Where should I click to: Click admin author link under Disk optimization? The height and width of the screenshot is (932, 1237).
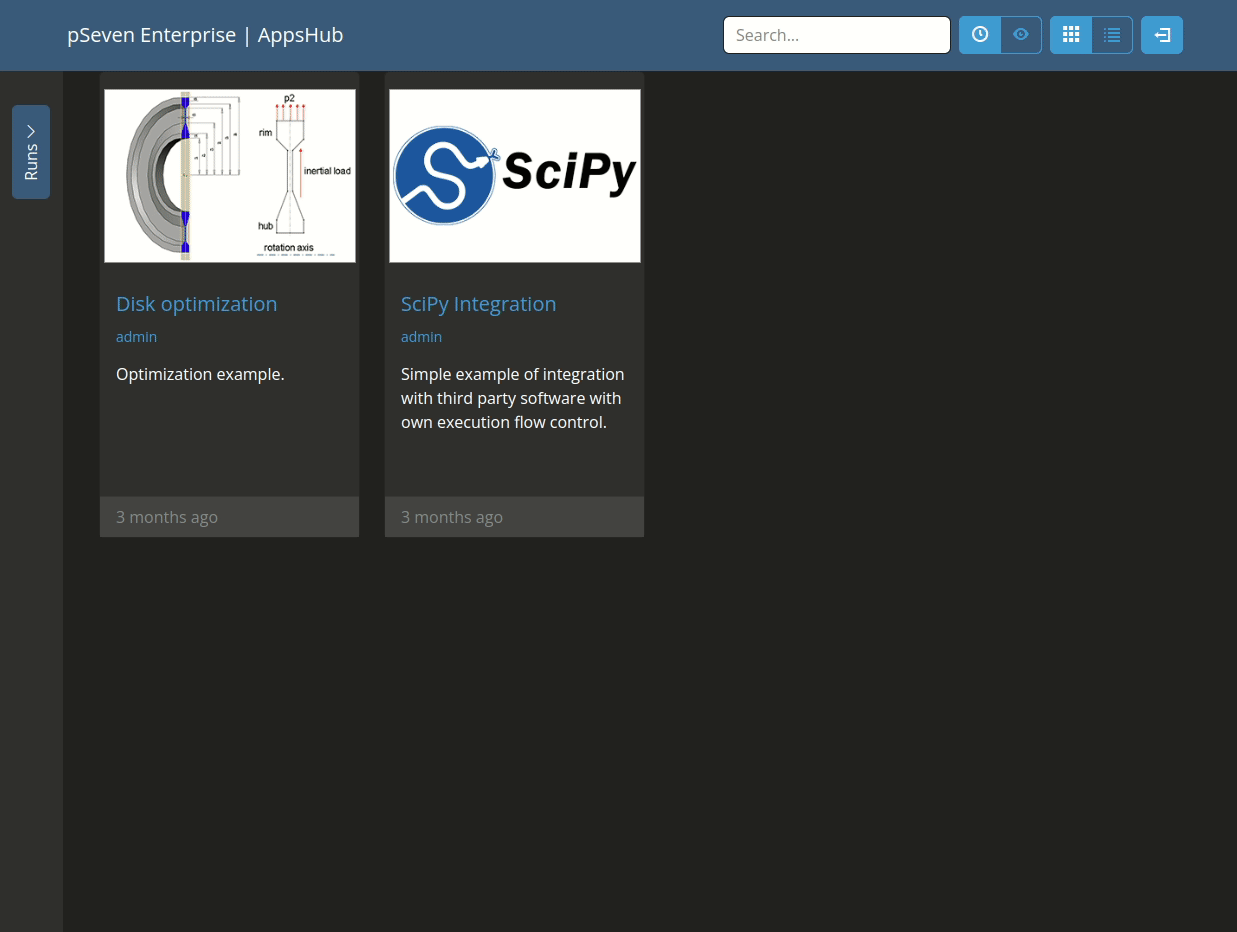pos(136,337)
